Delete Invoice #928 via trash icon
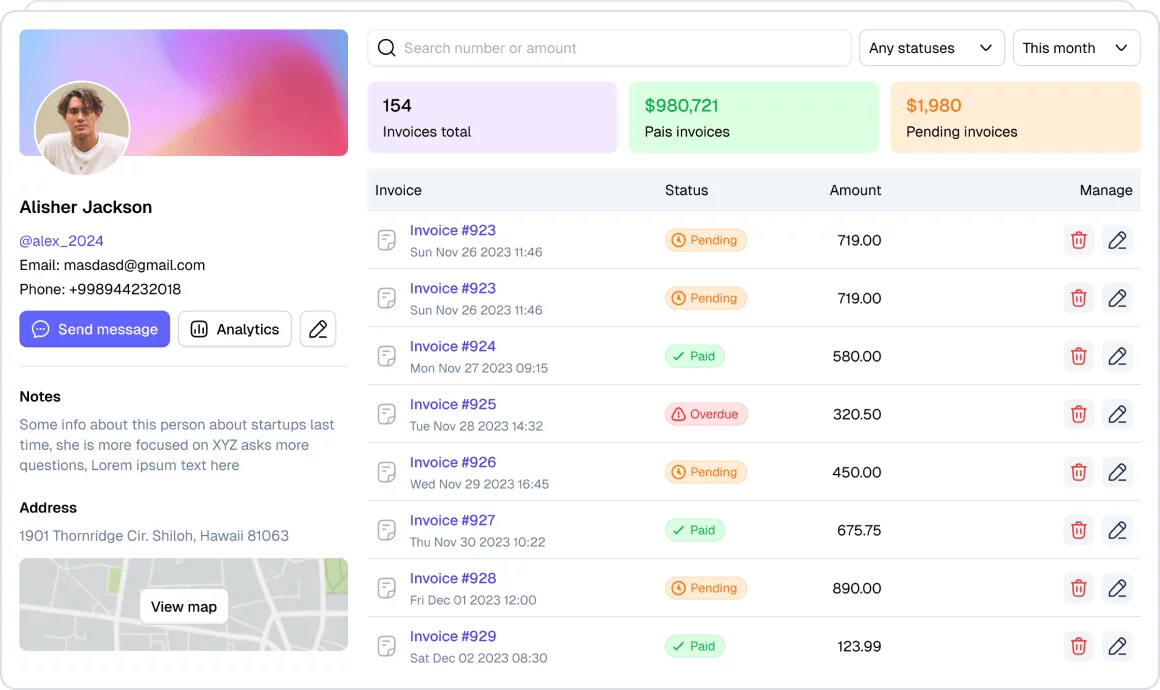1160x690 pixels. tap(1078, 588)
